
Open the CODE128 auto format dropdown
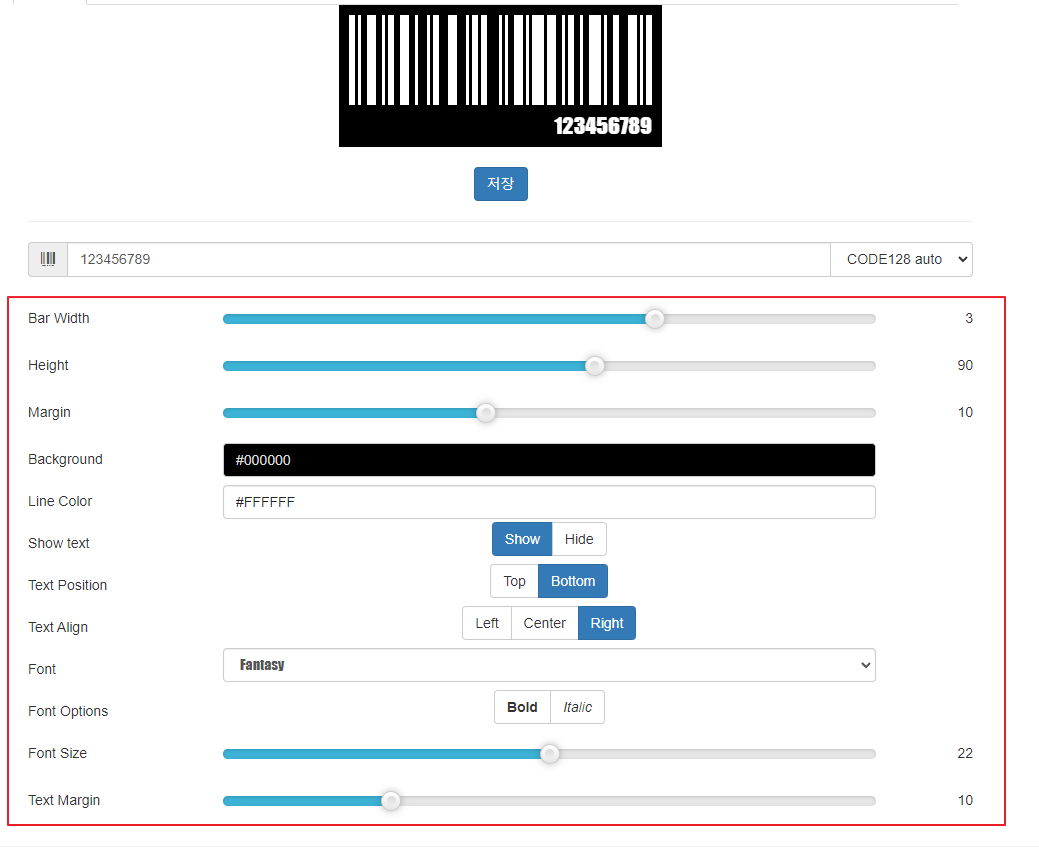point(901,259)
